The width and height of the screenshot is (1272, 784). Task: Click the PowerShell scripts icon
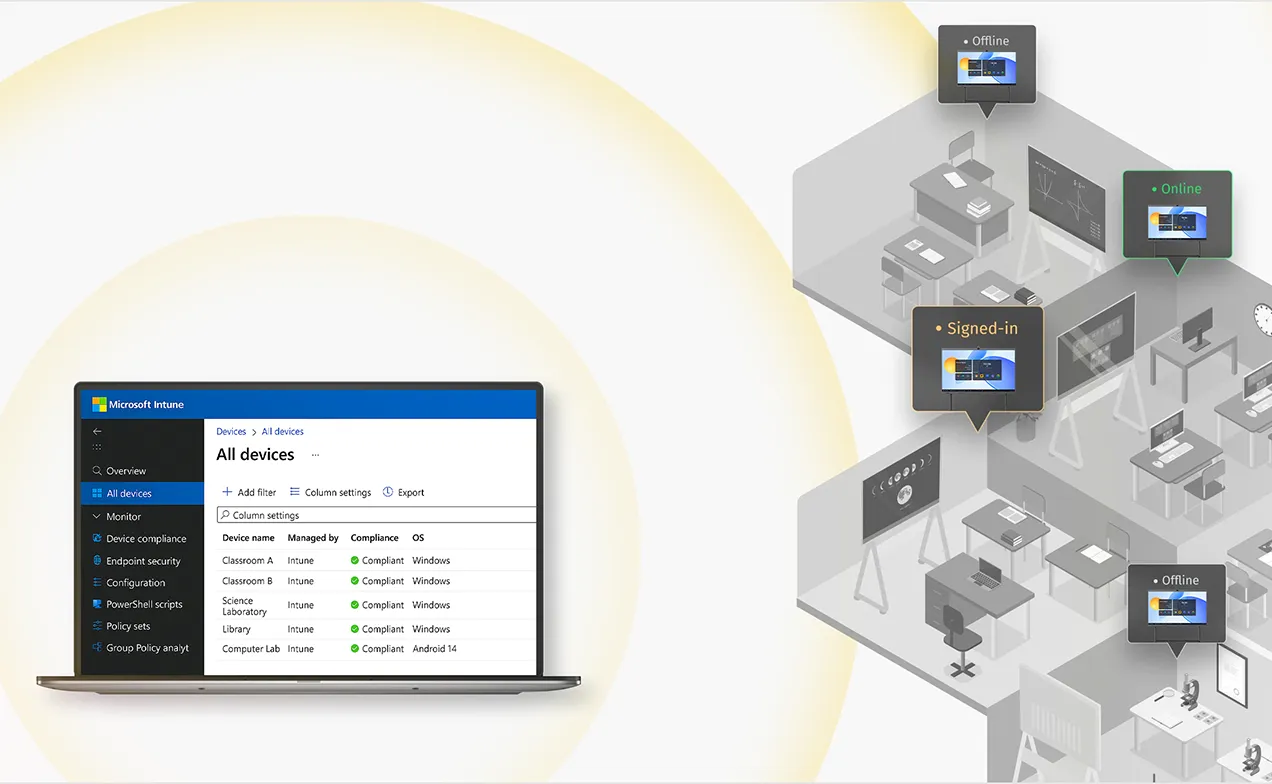(x=97, y=604)
